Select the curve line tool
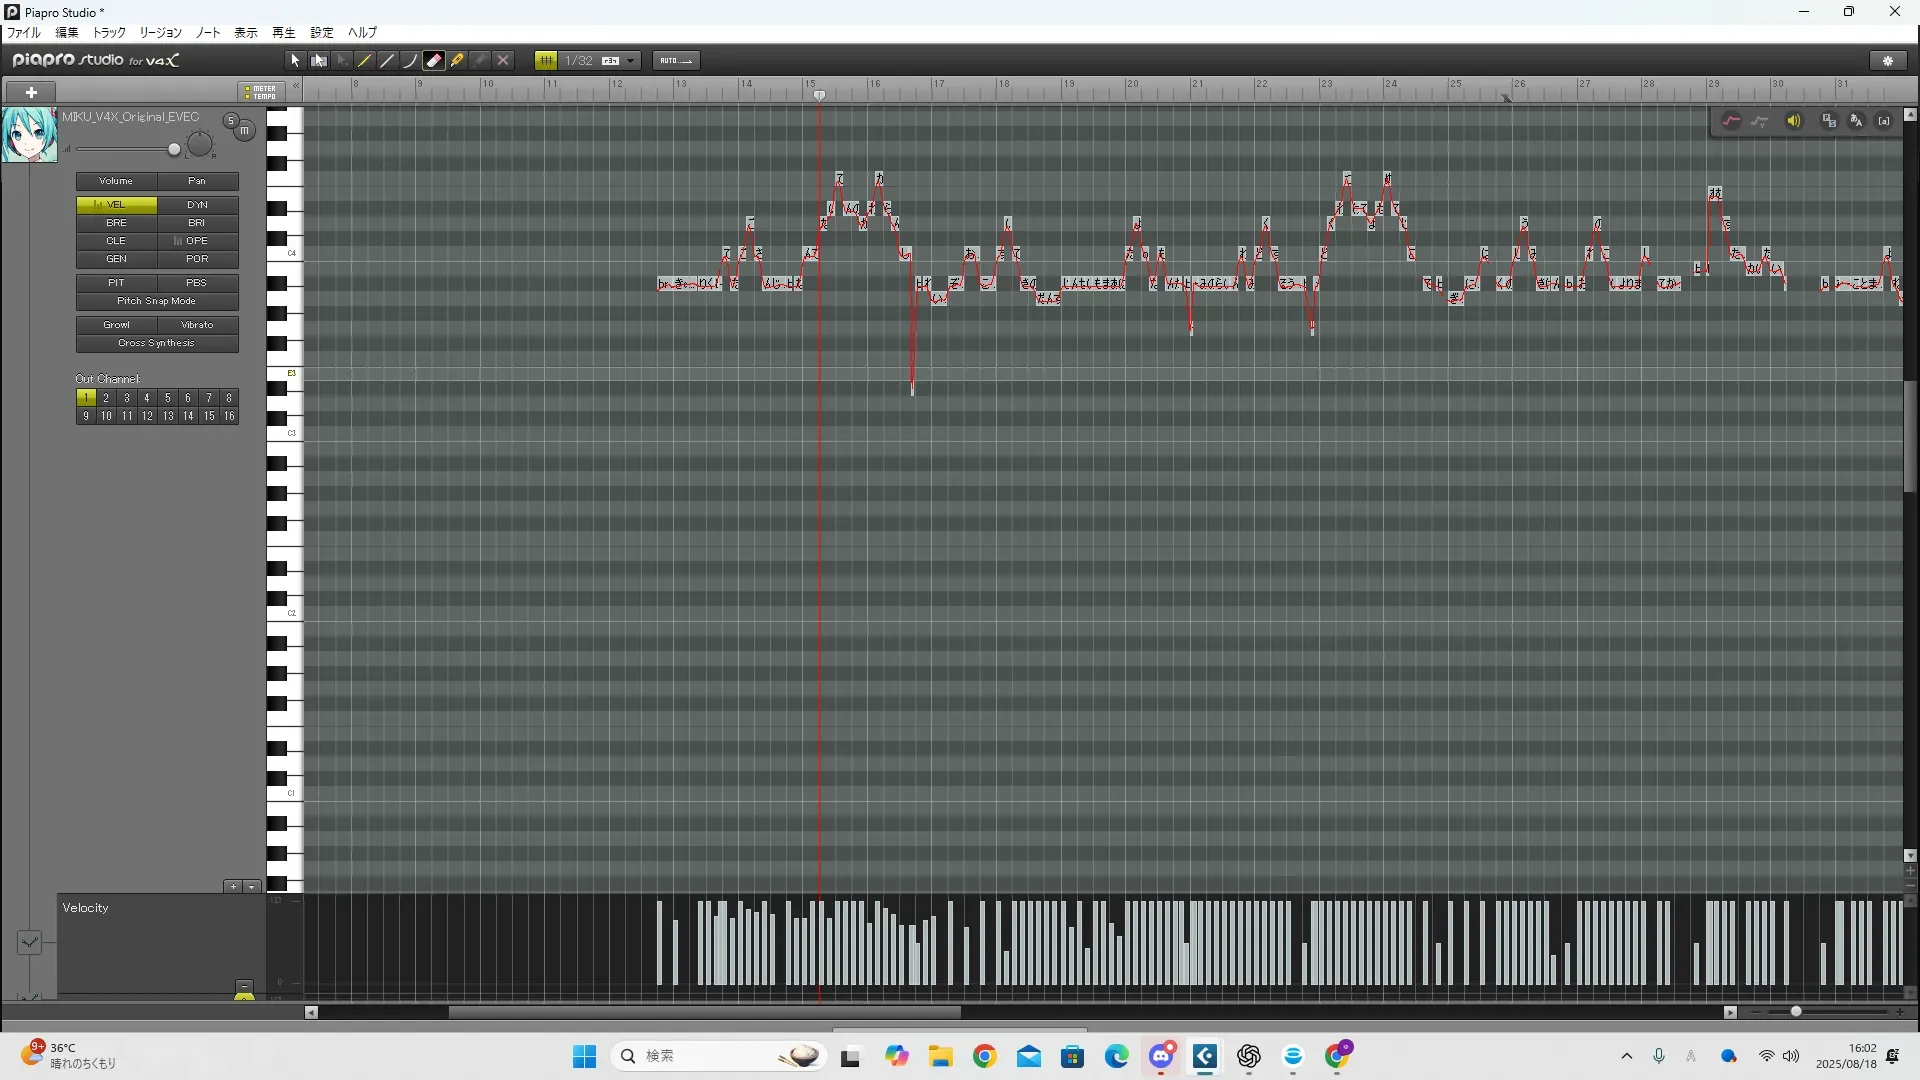The width and height of the screenshot is (1920, 1080). (410, 61)
